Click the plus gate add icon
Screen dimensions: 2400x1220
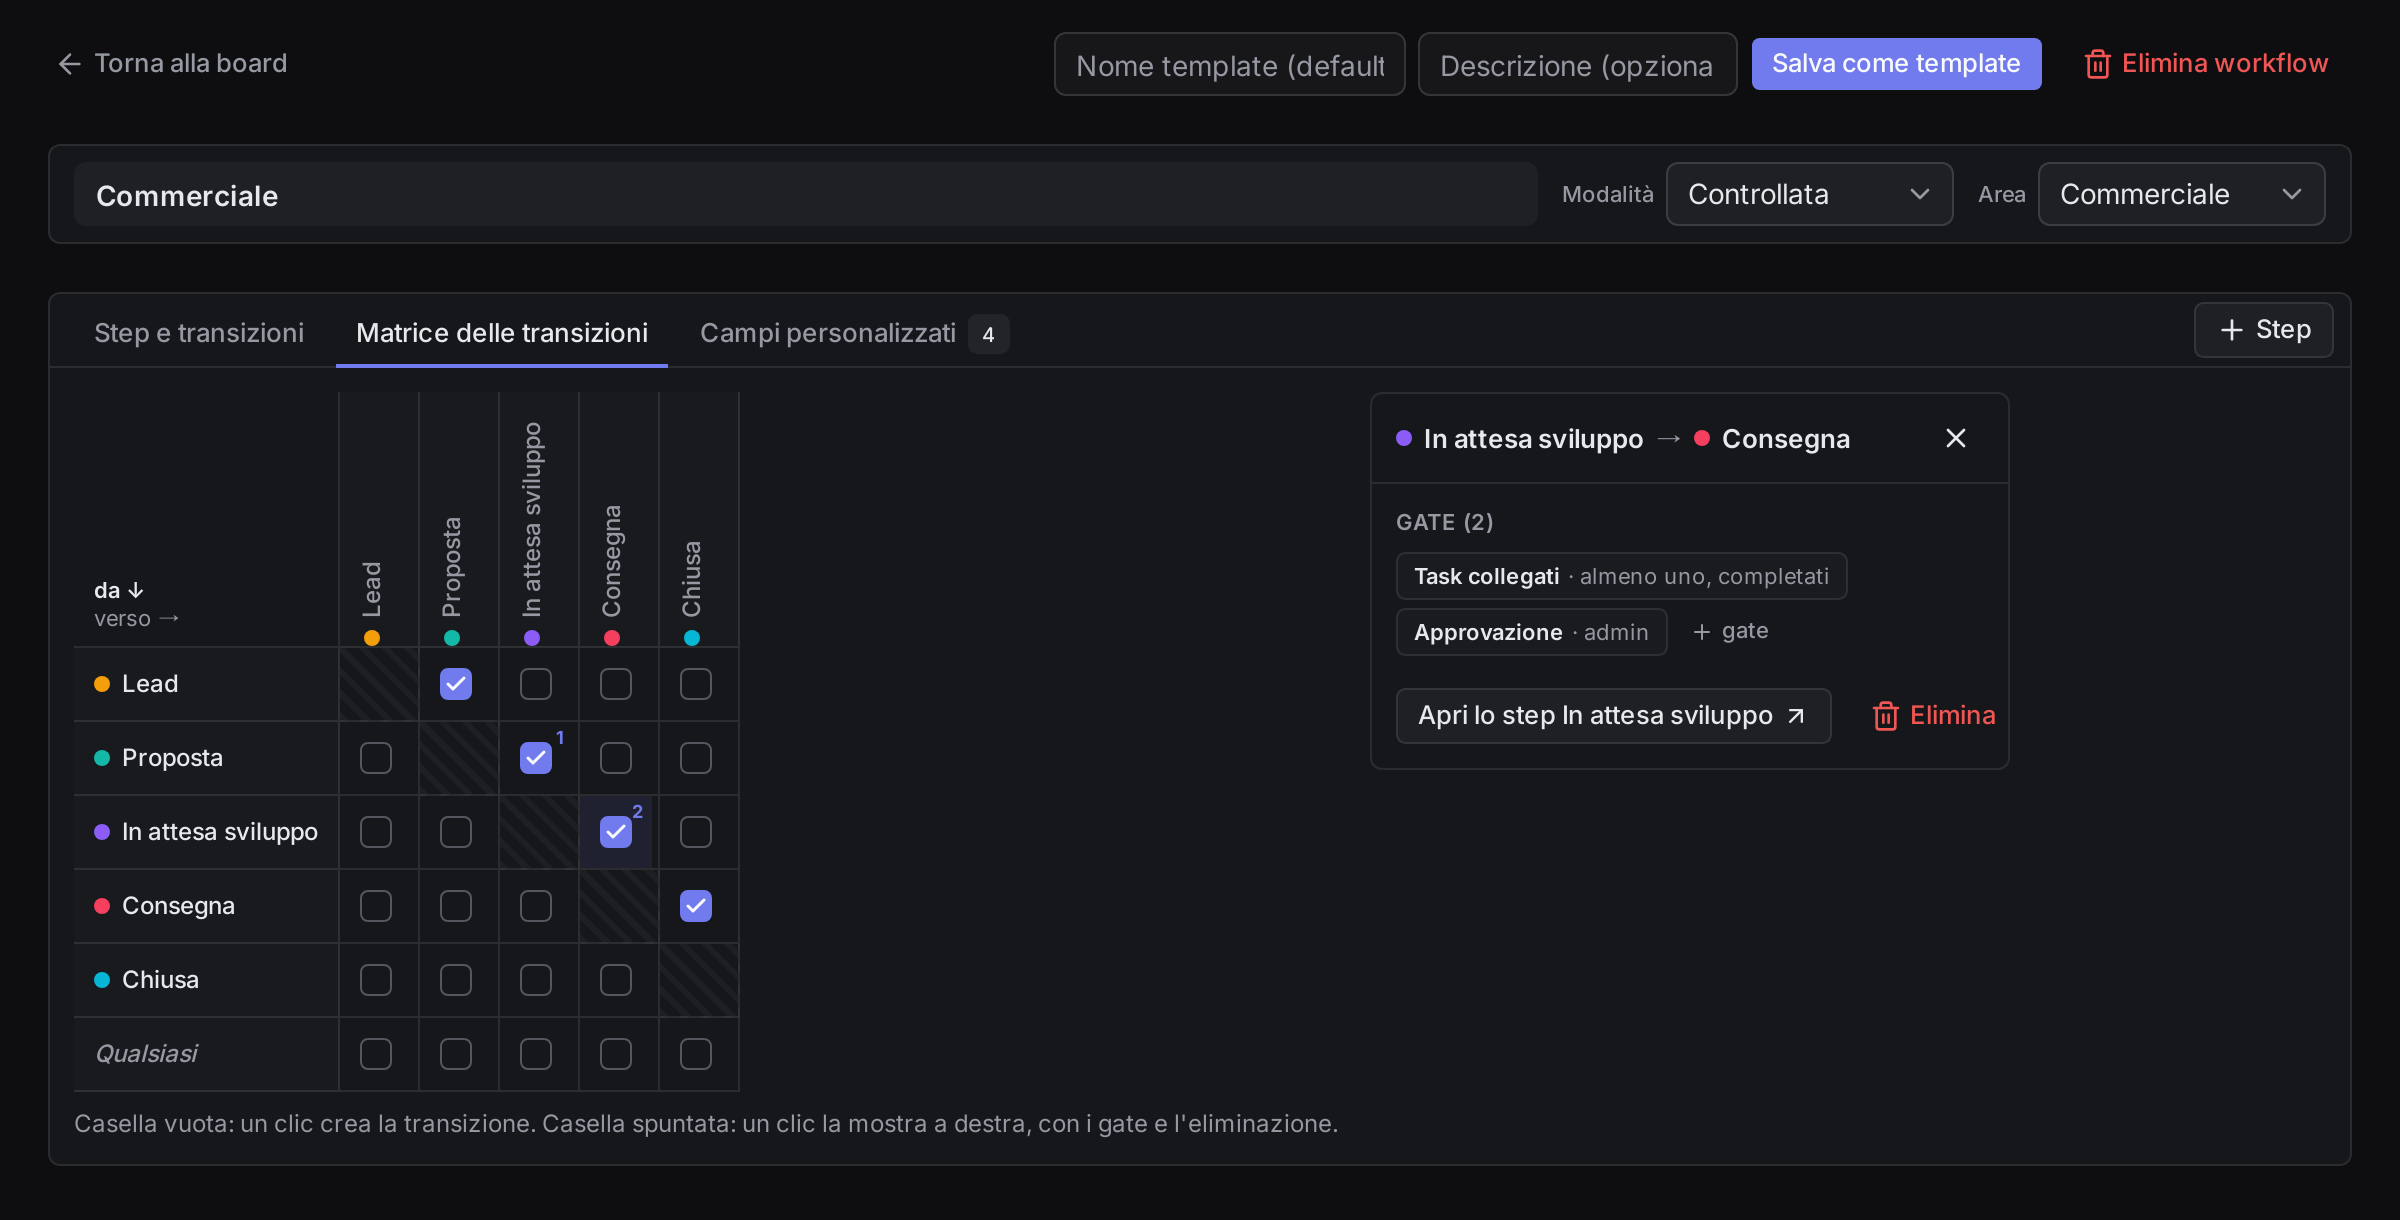click(x=1701, y=632)
